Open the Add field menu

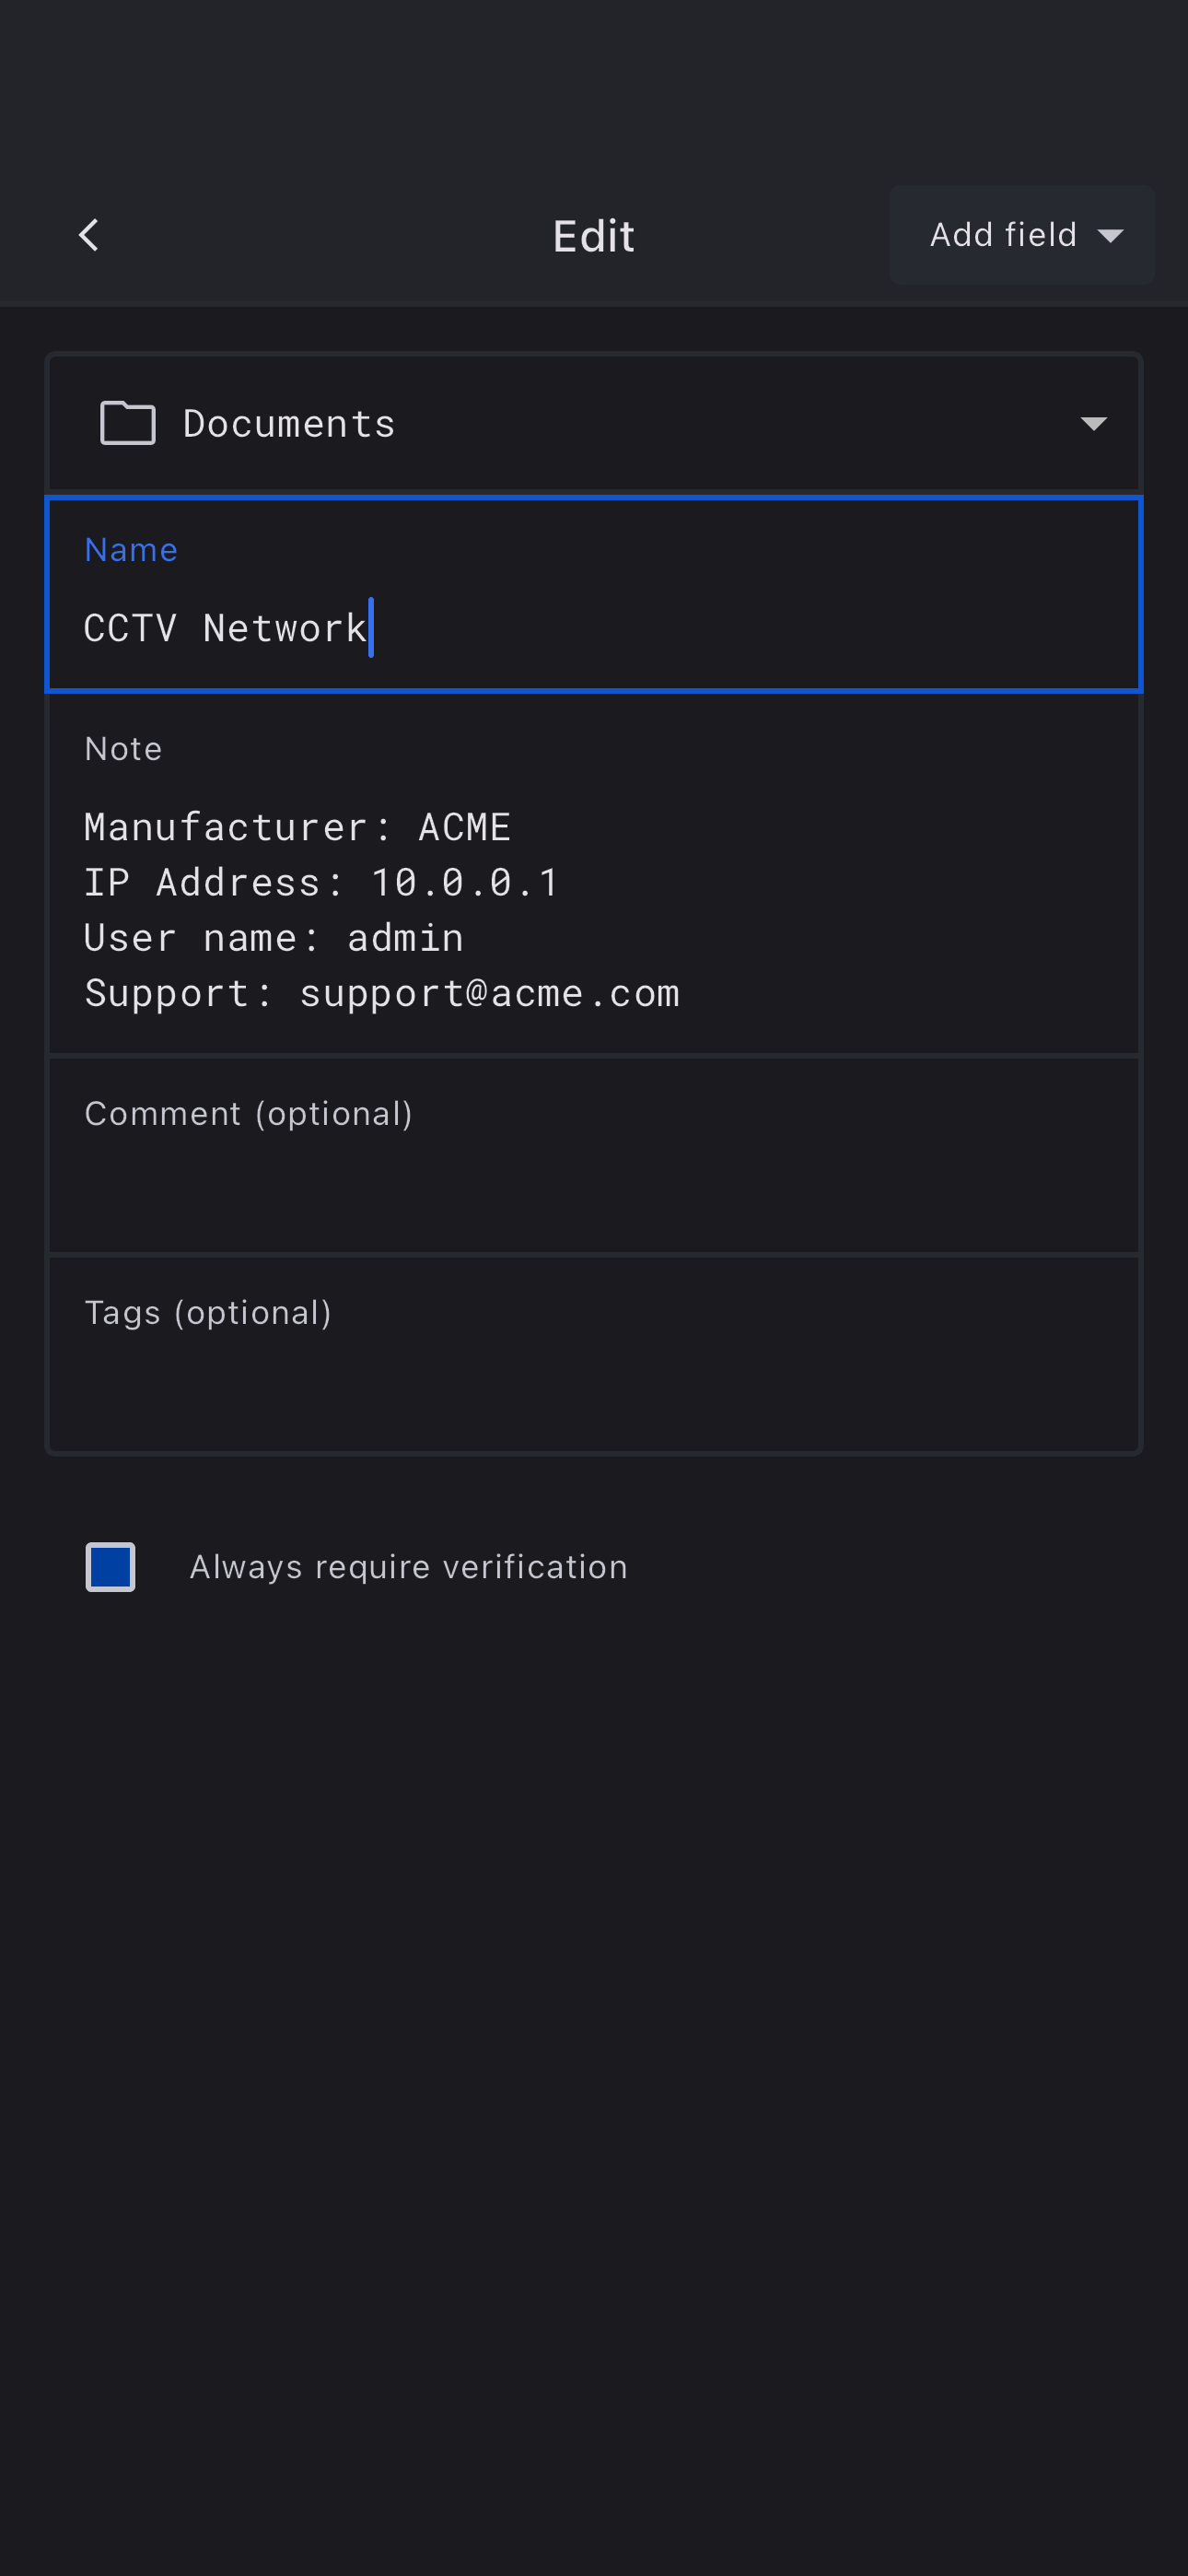click(1021, 235)
